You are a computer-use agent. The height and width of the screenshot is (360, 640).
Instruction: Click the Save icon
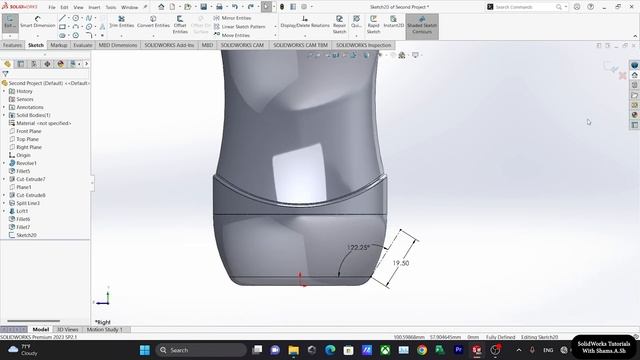(x=203, y=7)
